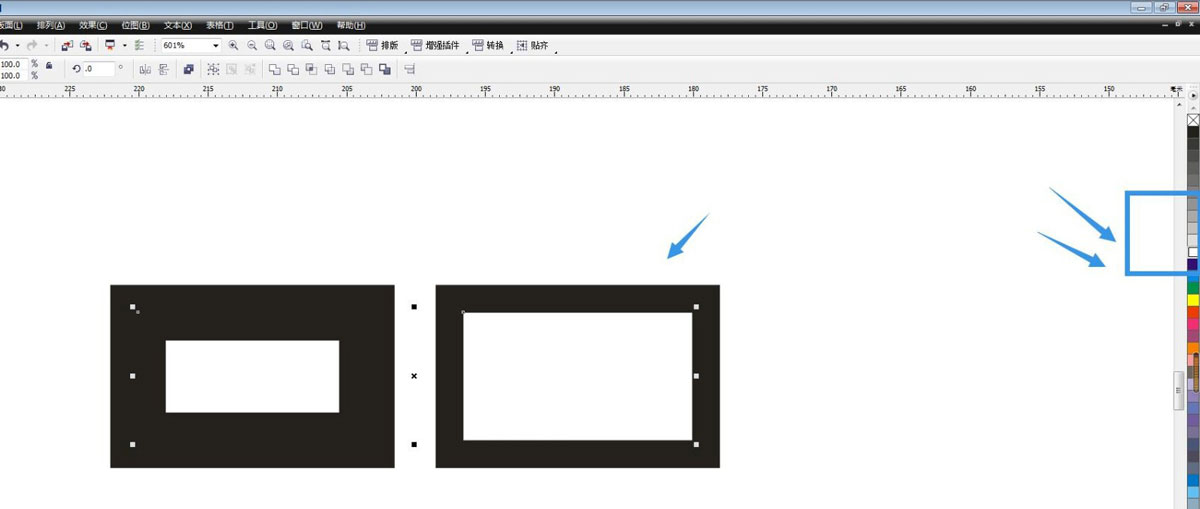The image size is (1200, 509).
Task: Click the Weld shapes icon
Action: tap(275, 69)
